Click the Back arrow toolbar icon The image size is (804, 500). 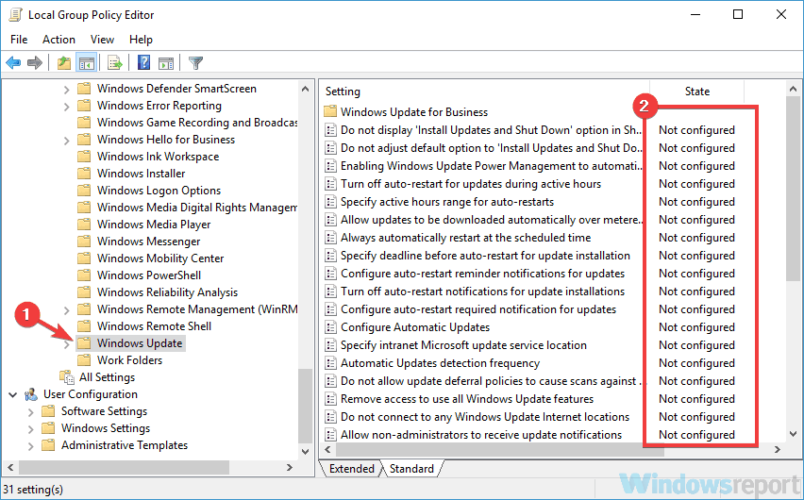tap(13, 63)
